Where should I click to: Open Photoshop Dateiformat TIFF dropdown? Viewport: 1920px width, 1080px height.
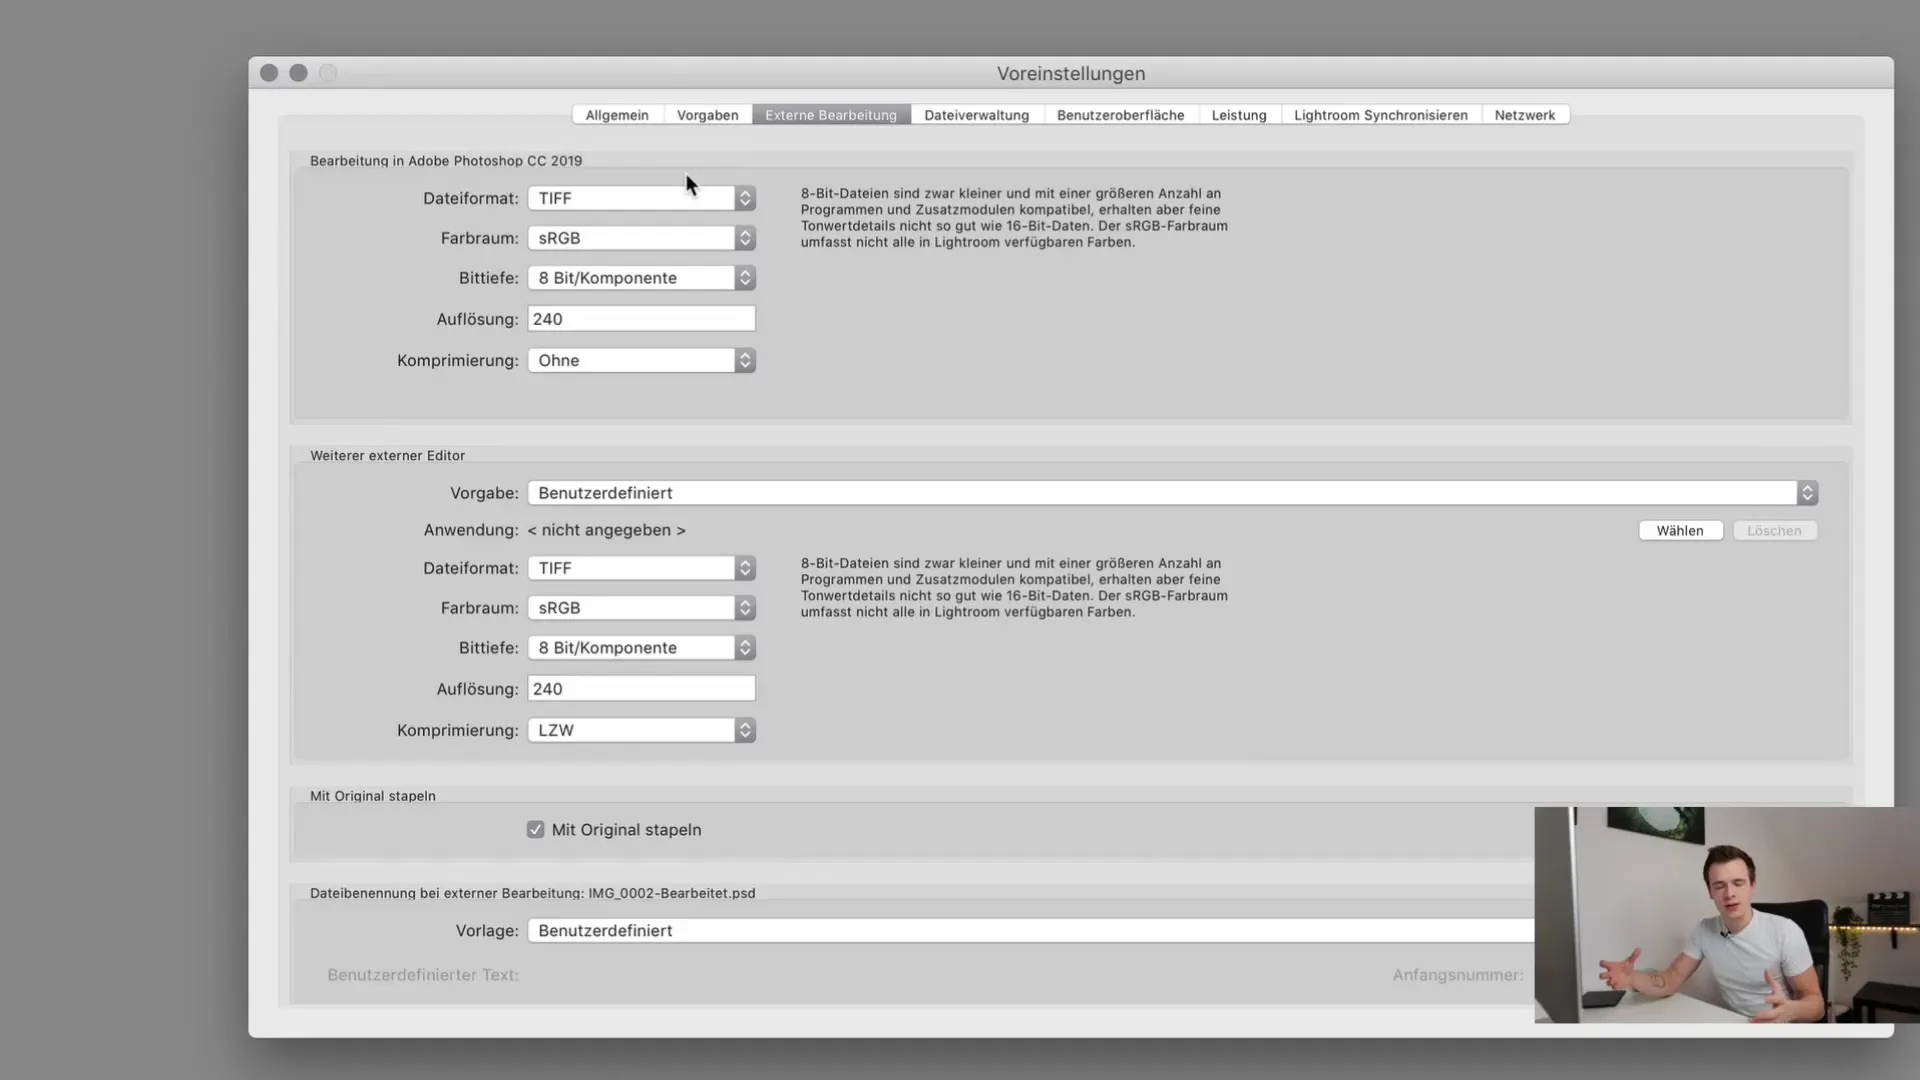point(641,198)
